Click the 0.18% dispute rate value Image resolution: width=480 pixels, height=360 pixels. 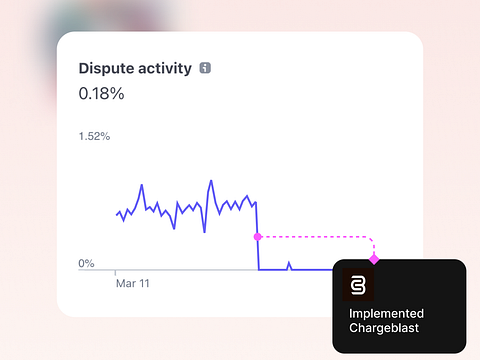[x=101, y=93]
